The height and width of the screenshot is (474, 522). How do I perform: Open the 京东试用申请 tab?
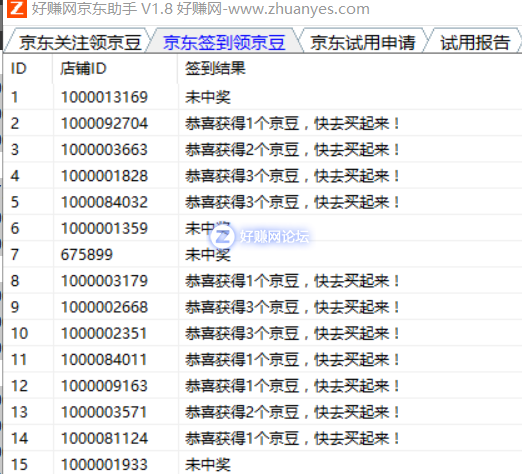point(363,43)
